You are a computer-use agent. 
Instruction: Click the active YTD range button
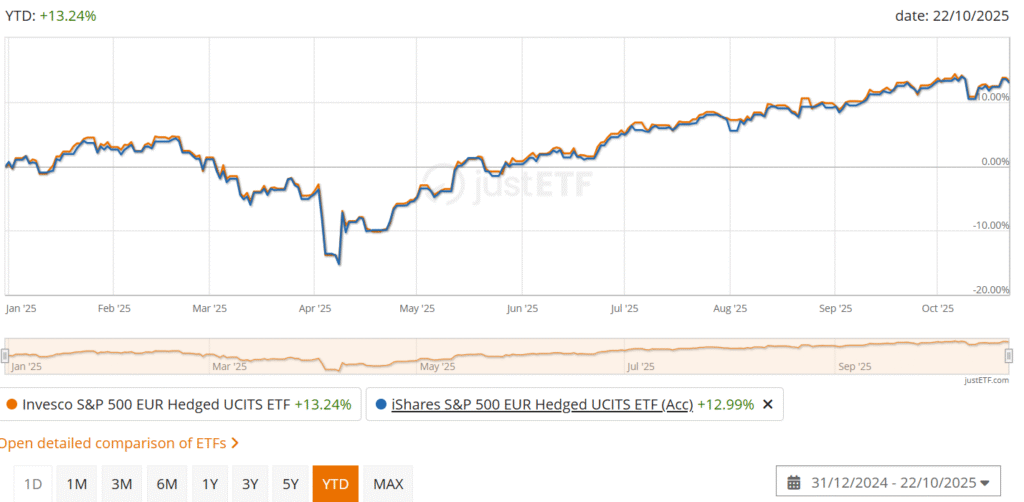(x=335, y=484)
